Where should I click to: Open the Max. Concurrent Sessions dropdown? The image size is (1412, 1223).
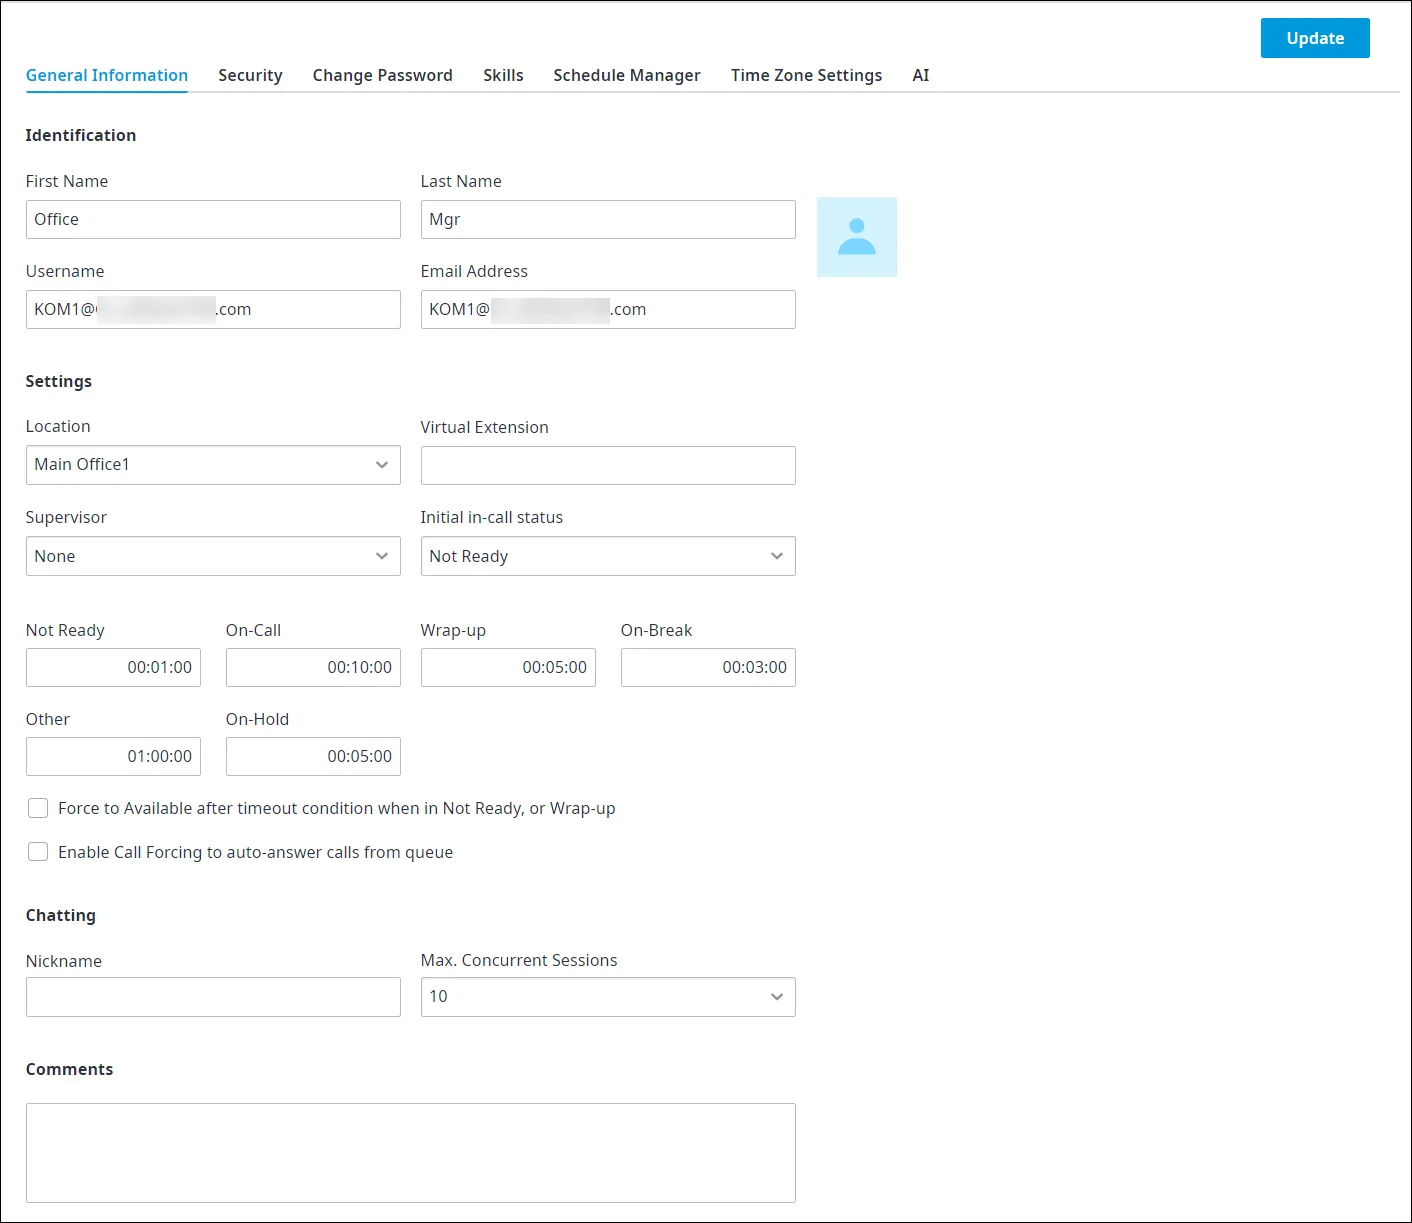coord(608,997)
